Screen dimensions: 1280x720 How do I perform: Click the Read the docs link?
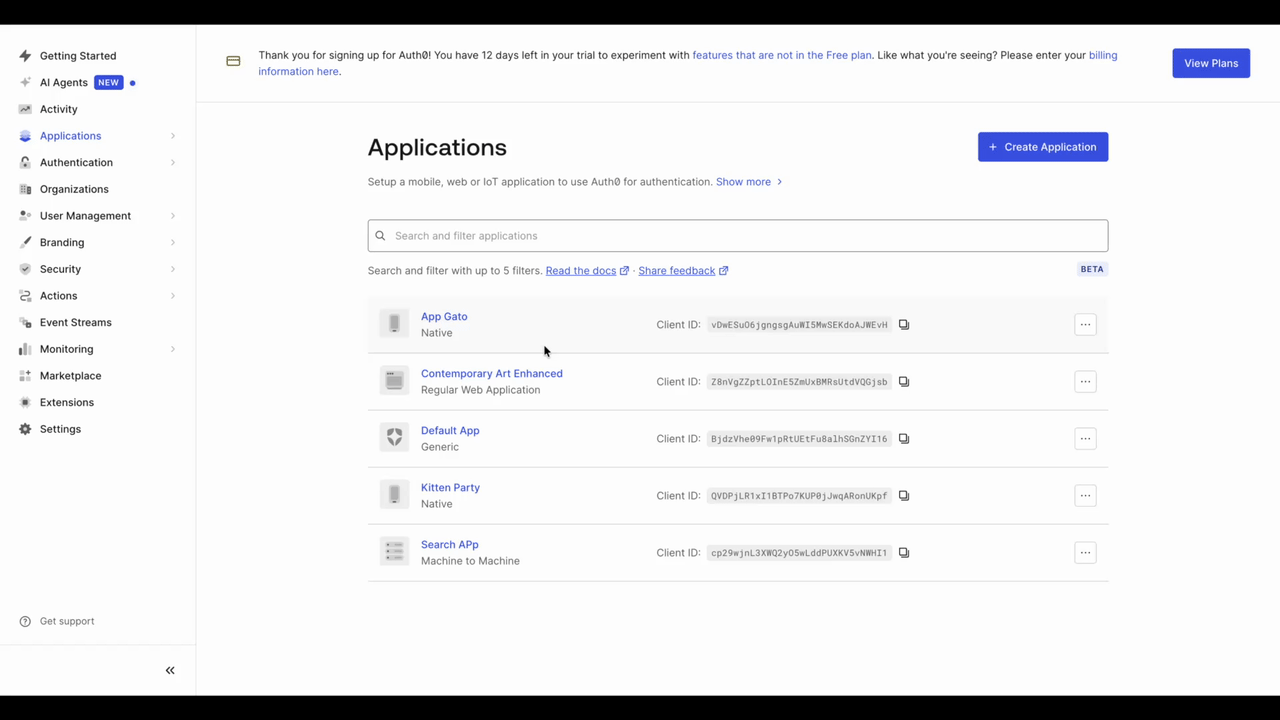point(587,271)
